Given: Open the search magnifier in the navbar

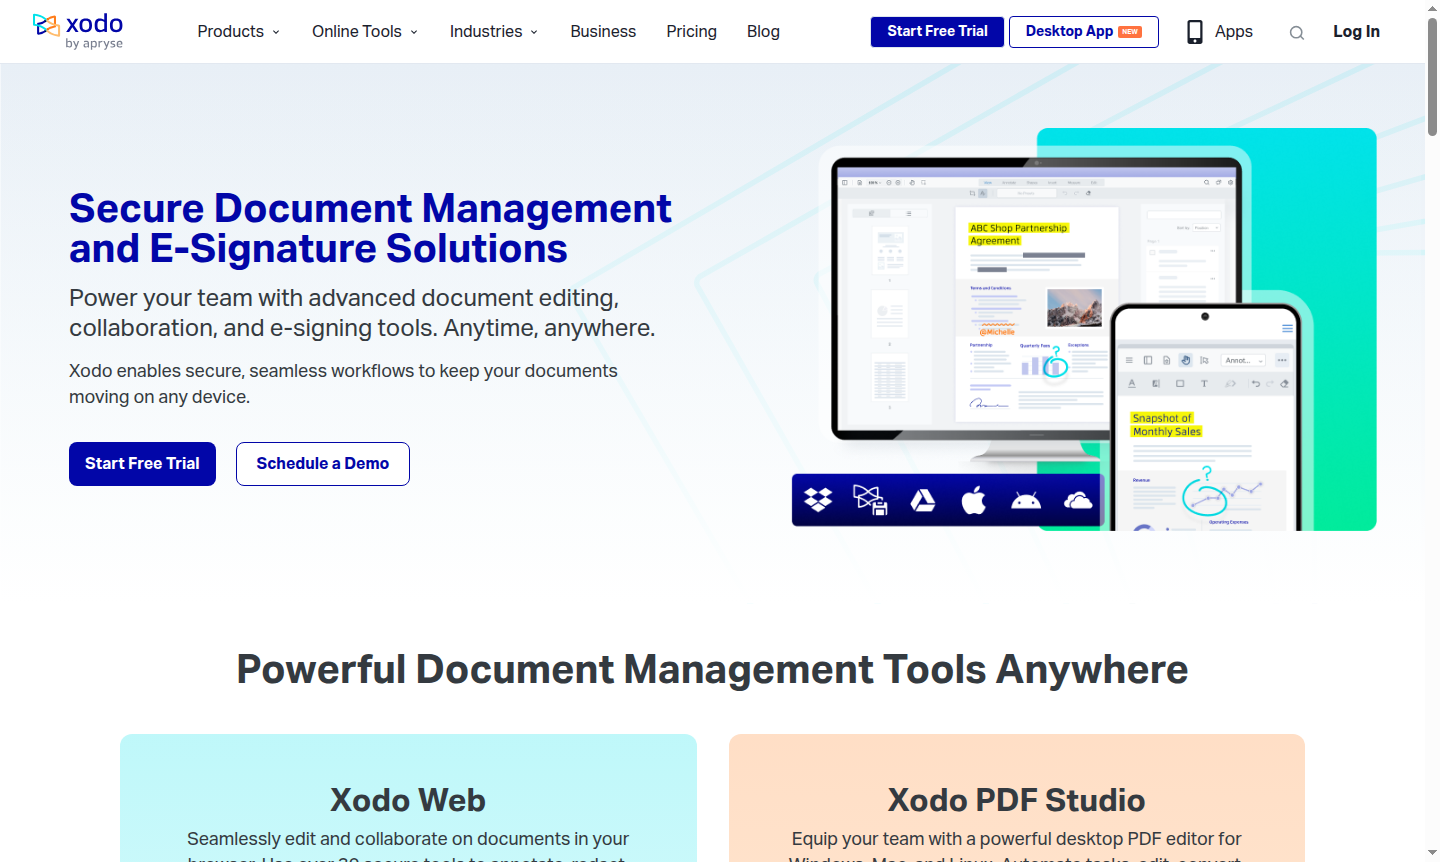Looking at the screenshot, I should [1296, 32].
